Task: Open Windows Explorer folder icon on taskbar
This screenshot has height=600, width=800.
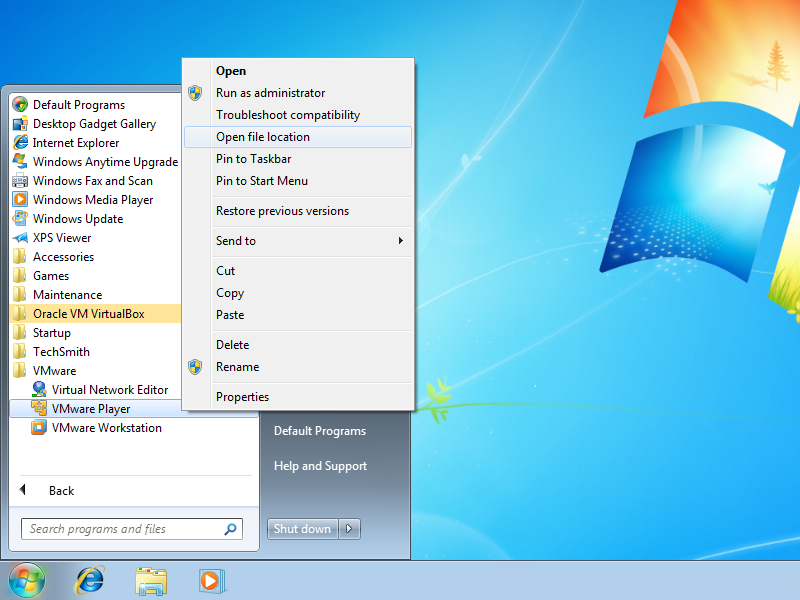Action: point(151,579)
